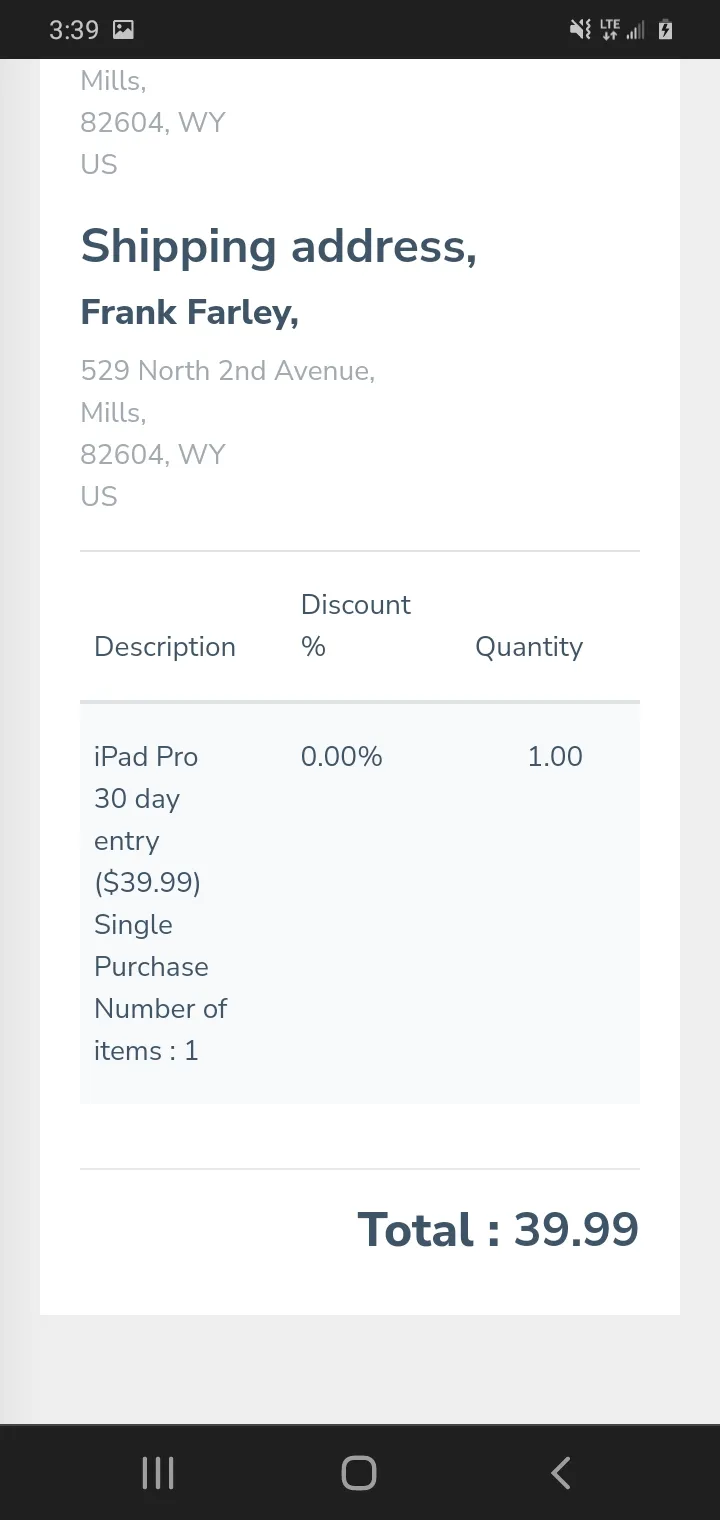
Task: Tap the name Frank Farley
Action: tap(190, 312)
